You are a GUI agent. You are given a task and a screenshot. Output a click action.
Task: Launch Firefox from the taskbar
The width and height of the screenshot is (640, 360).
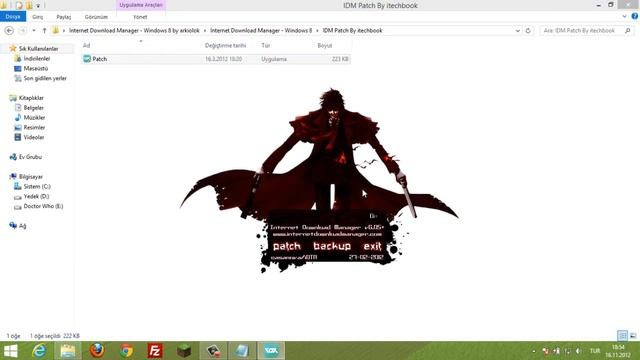(x=97, y=351)
